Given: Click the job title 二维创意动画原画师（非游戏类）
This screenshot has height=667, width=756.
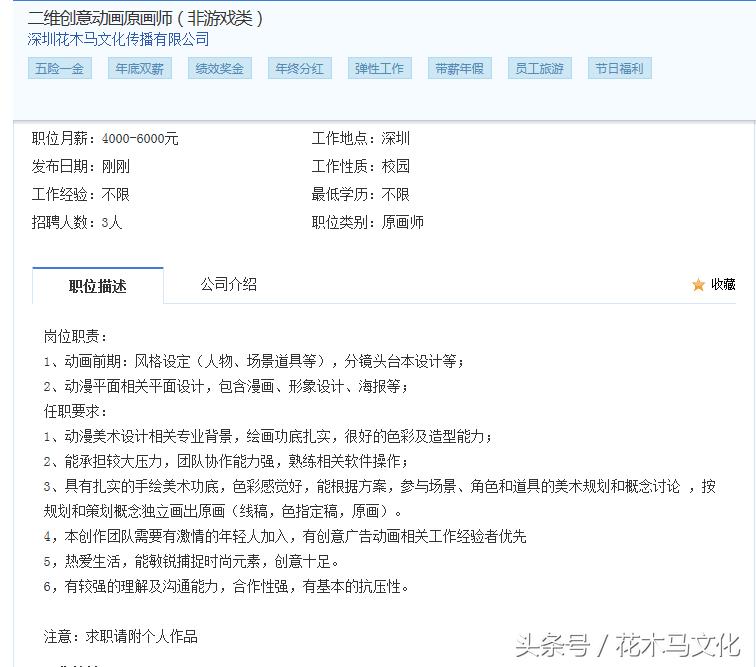Looking at the screenshot, I should [x=146, y=18].
